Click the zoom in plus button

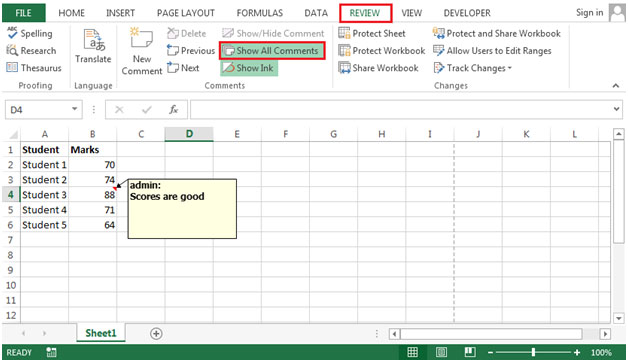tap(577, 352)
